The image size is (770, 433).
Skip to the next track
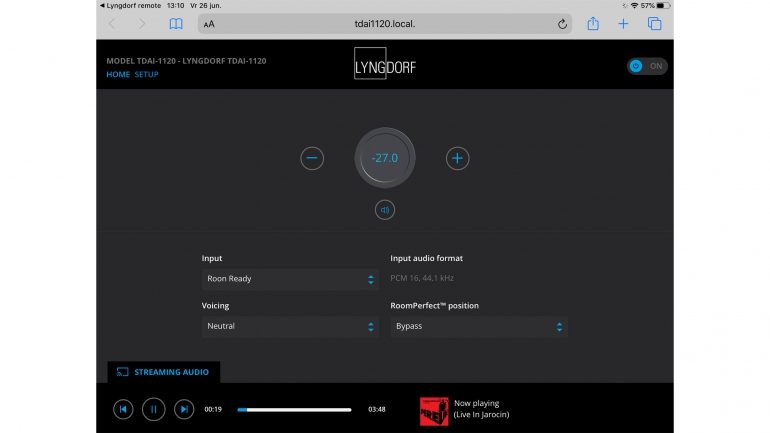tap(184, 409)
